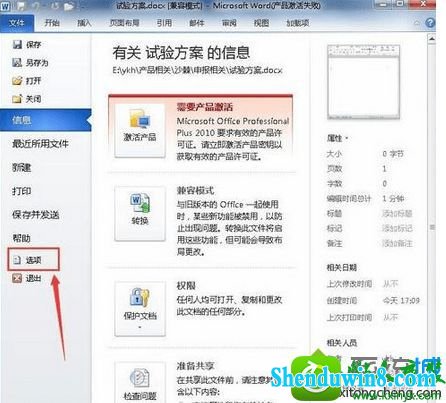Click the 0 字节 file size value
The width and height of the screenshot is (446, 403).
point(393,154)
